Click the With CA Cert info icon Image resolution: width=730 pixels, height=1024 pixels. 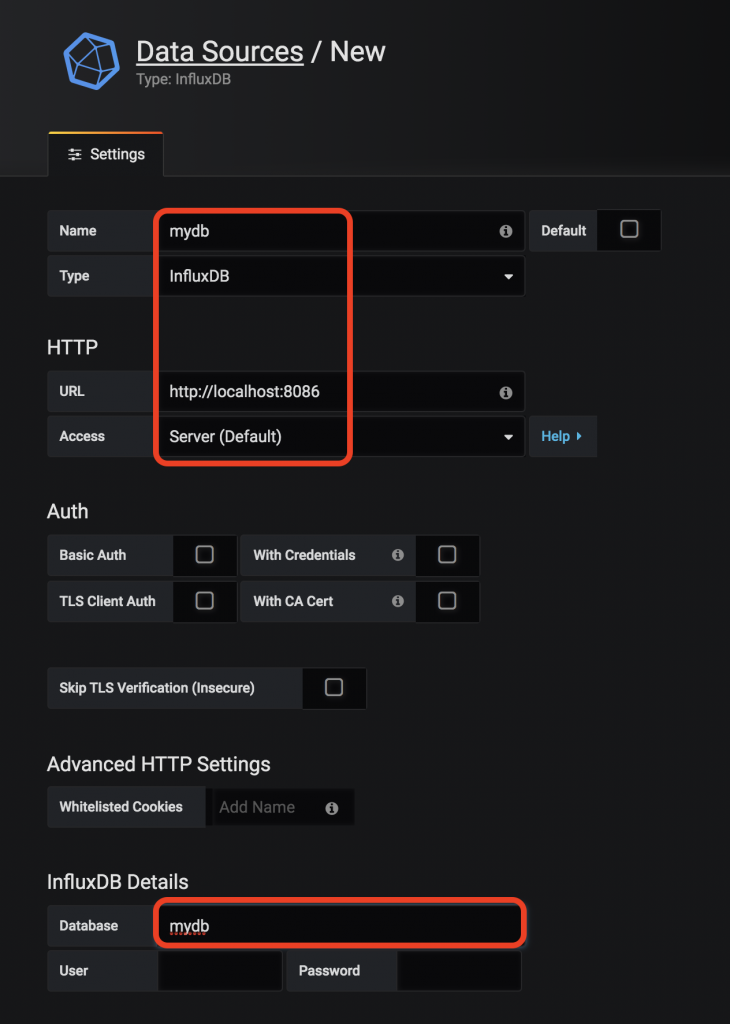[x=398, y=601]
